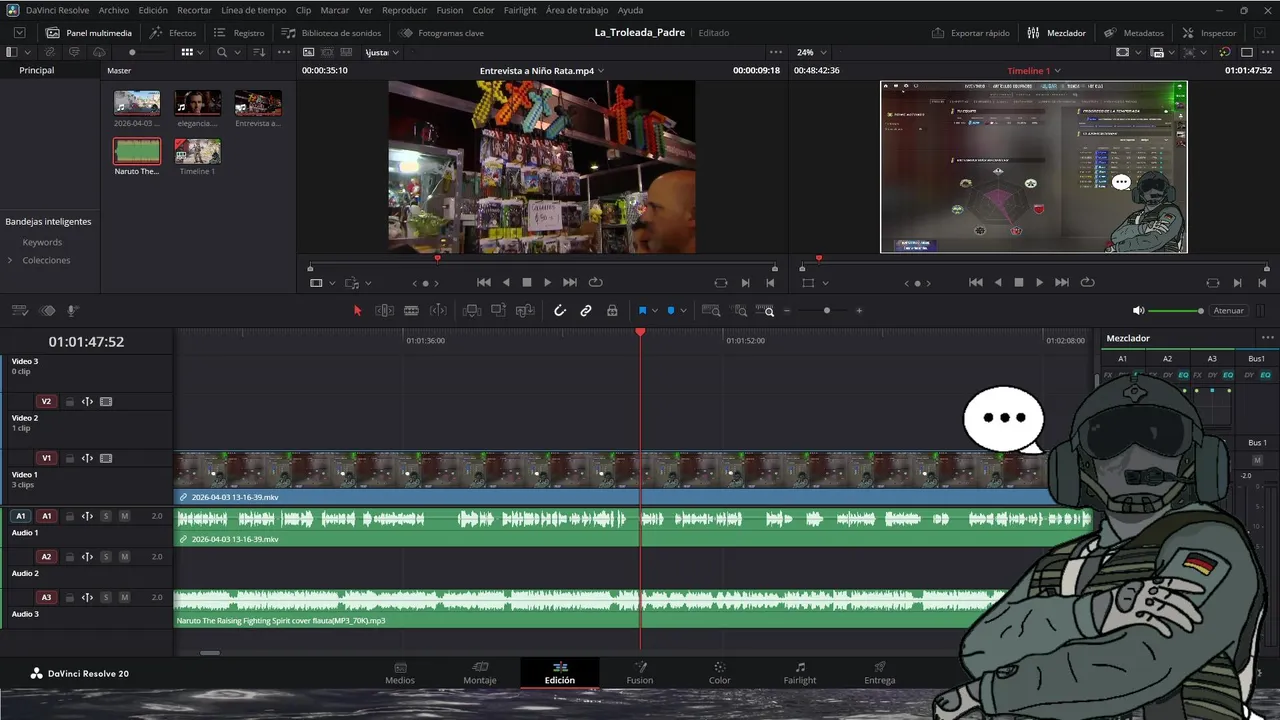Screen dimensions: 1280x720
Task: Open the flag color dropdown arrow
Action: (655, 311)
